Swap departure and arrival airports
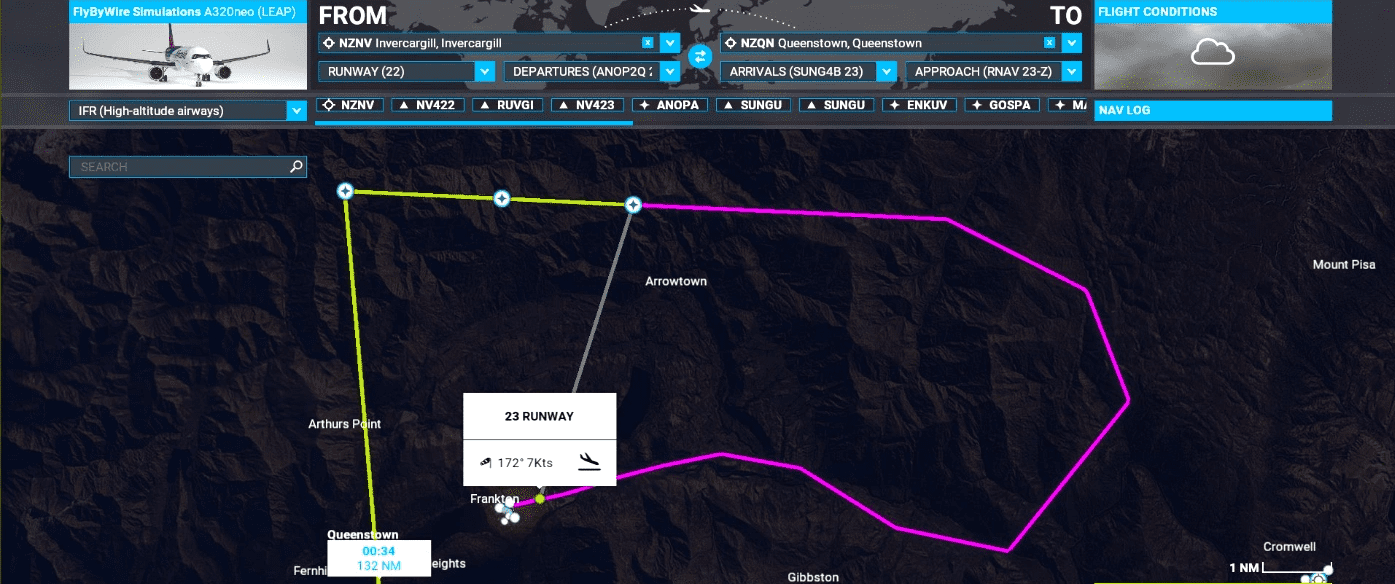Screen dimensions: 1395x584 [700, 56]
